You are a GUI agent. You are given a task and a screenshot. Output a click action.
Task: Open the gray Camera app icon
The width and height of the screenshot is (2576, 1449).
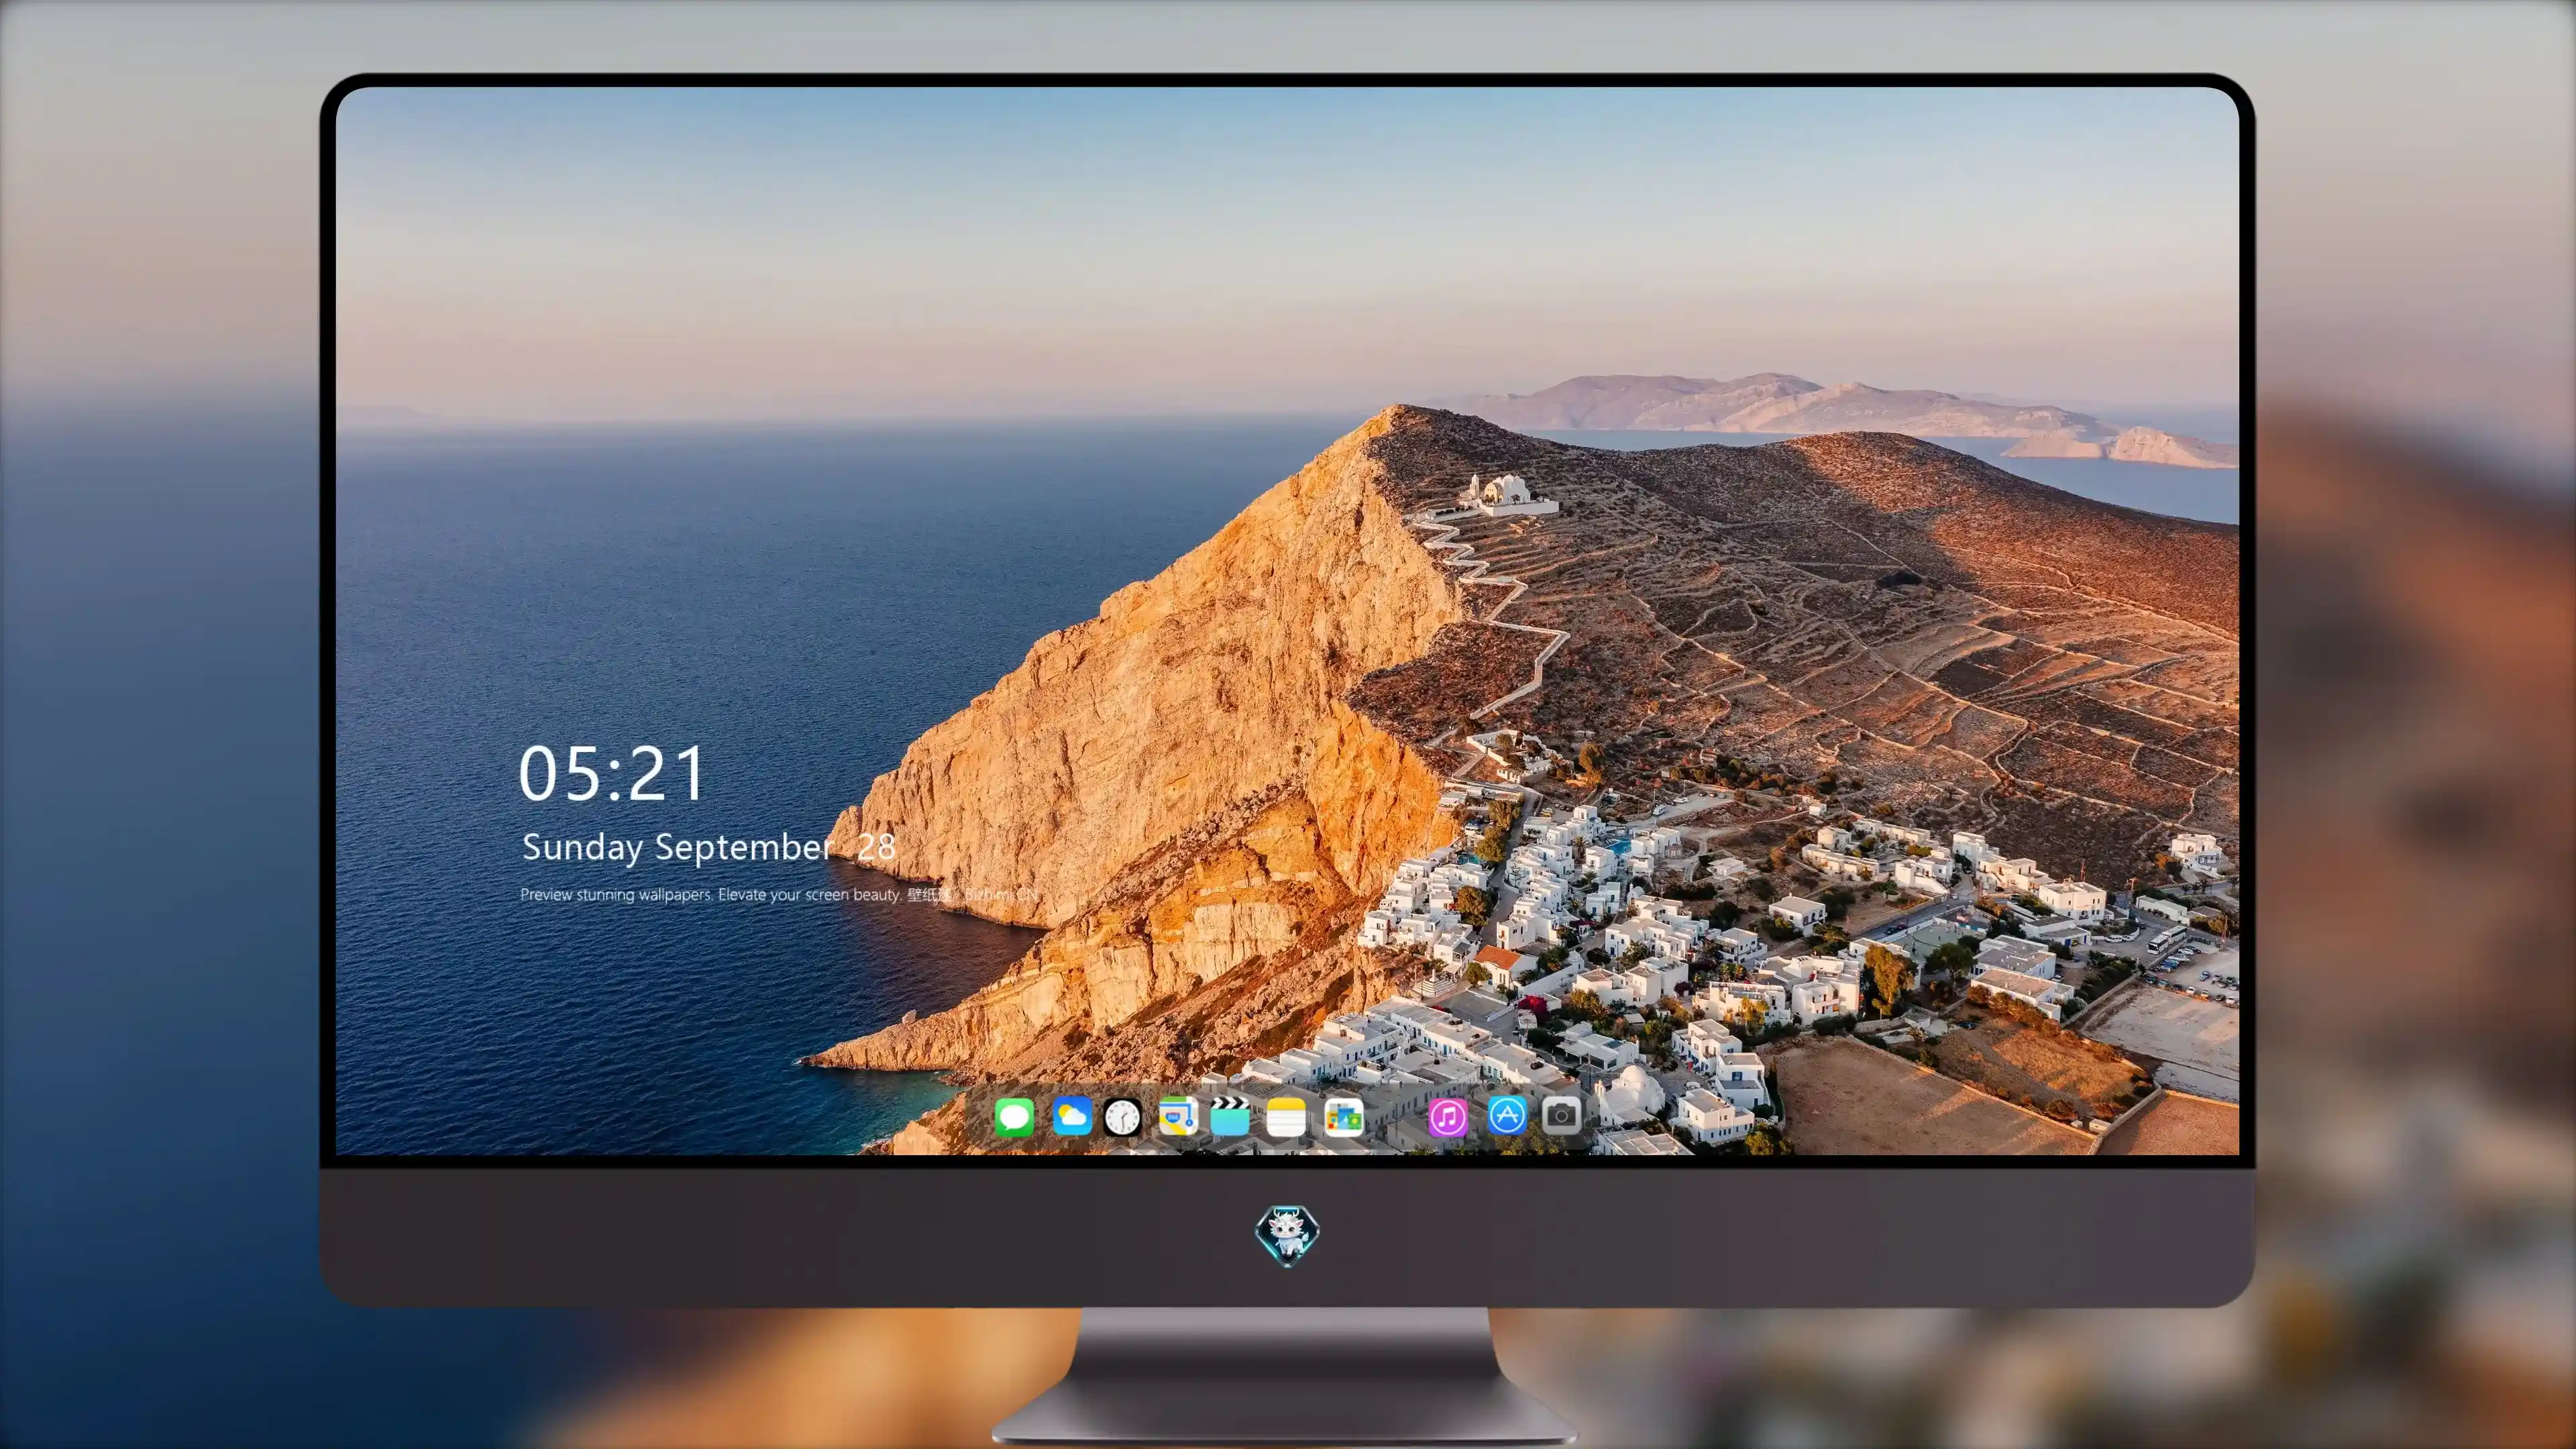1561,1115
